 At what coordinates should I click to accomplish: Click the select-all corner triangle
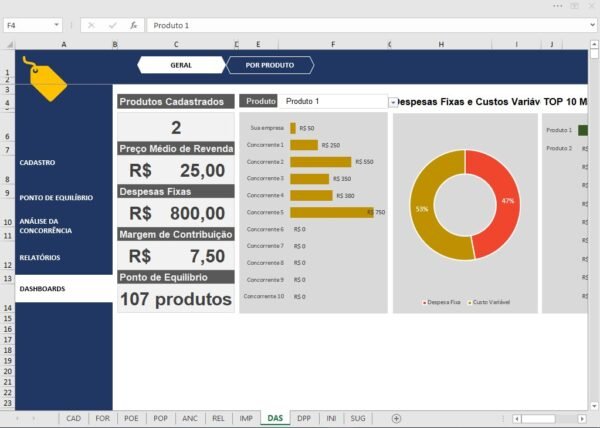coord(10,45)
